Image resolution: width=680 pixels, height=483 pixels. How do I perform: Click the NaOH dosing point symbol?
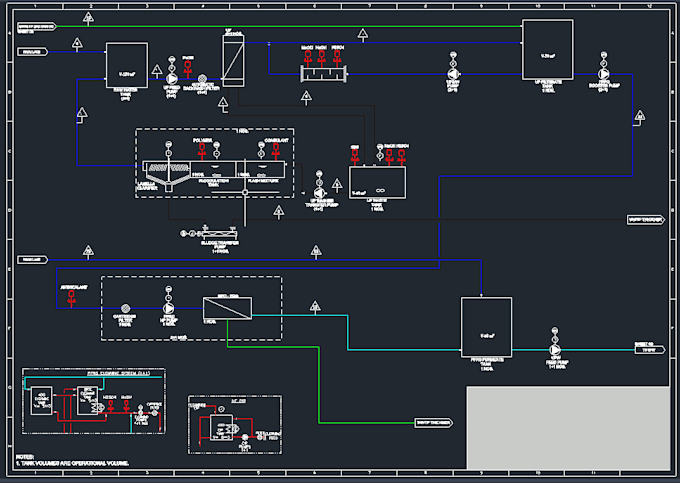point(322,58)
